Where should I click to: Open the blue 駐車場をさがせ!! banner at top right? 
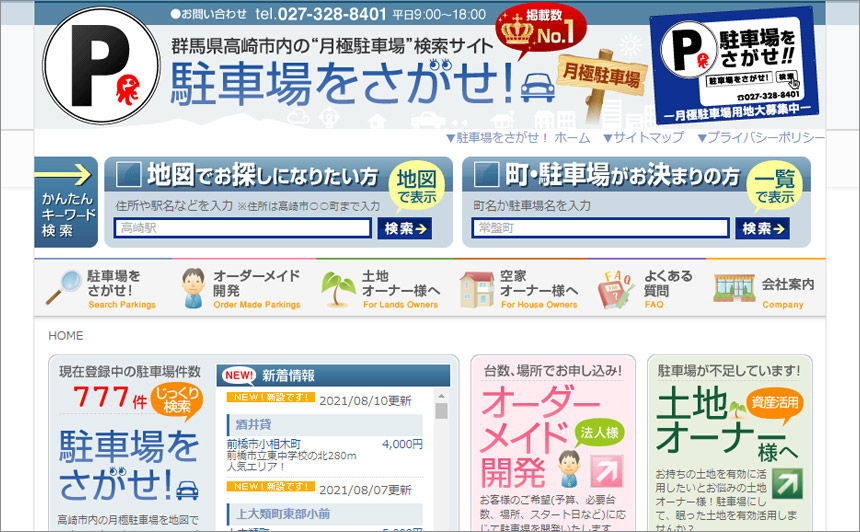click(x=734, y=65)
